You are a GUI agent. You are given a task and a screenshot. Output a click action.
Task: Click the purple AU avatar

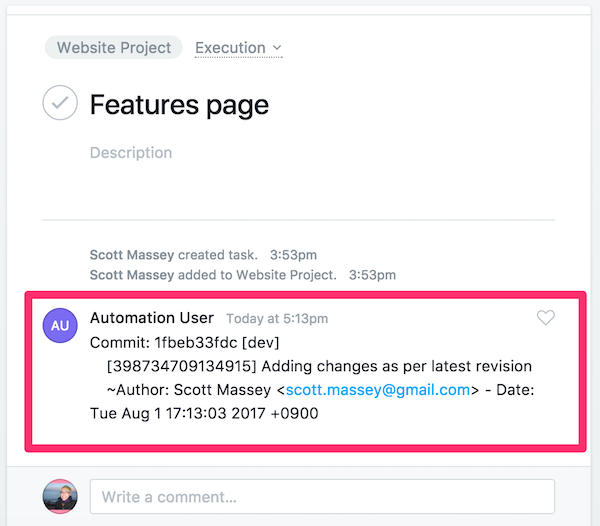pos(59,325)
